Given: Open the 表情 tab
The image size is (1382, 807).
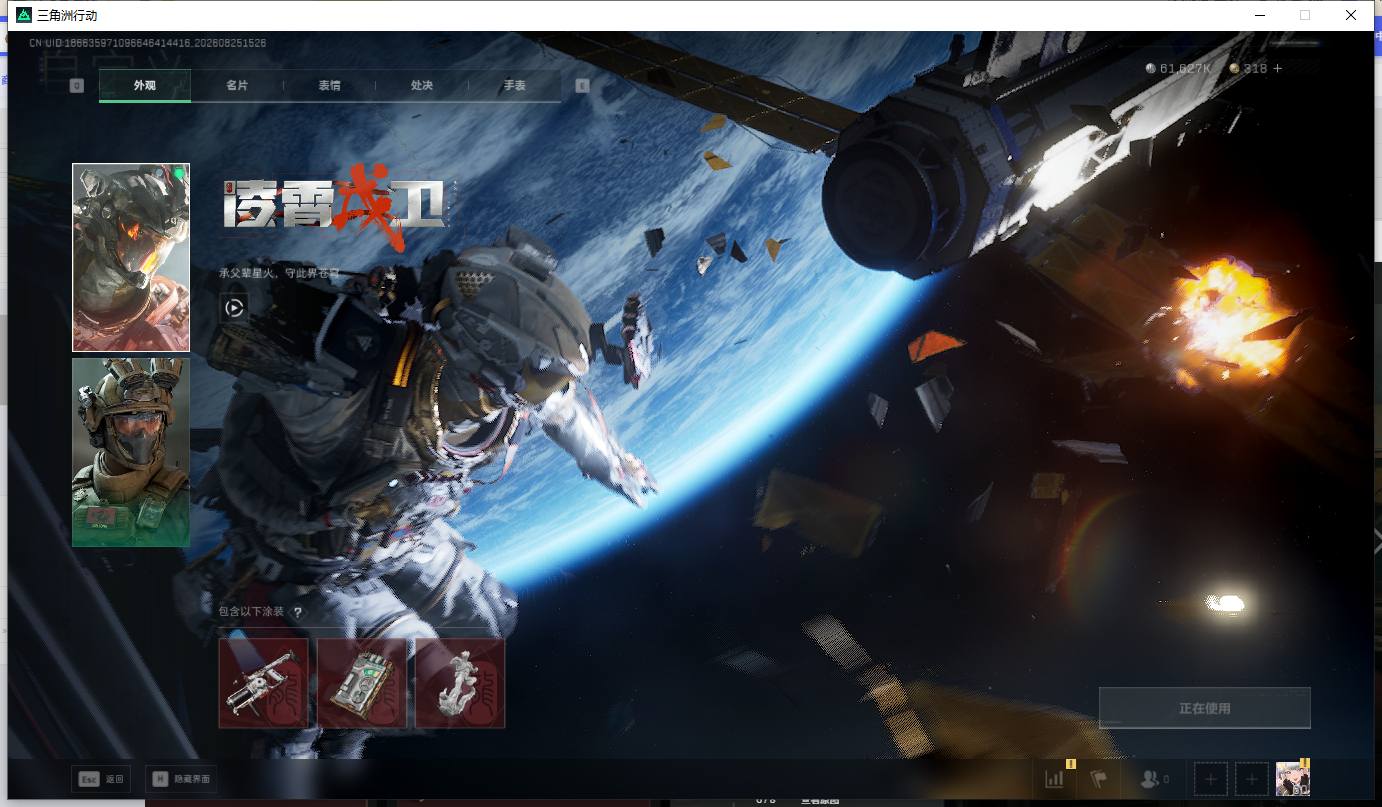Looking at the screenshot, I should coord(329,85).
